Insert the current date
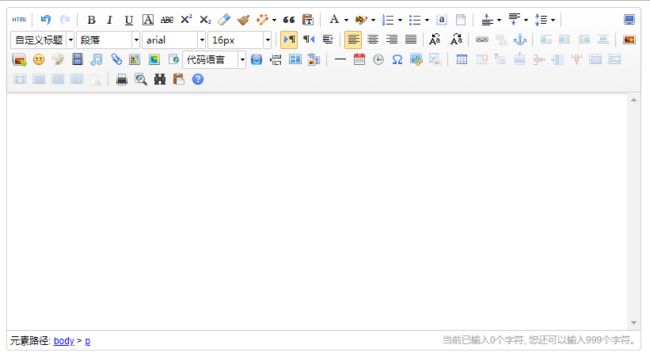This screenshot has height=360, width=650. pyautogui.click(x=359, y=60)
